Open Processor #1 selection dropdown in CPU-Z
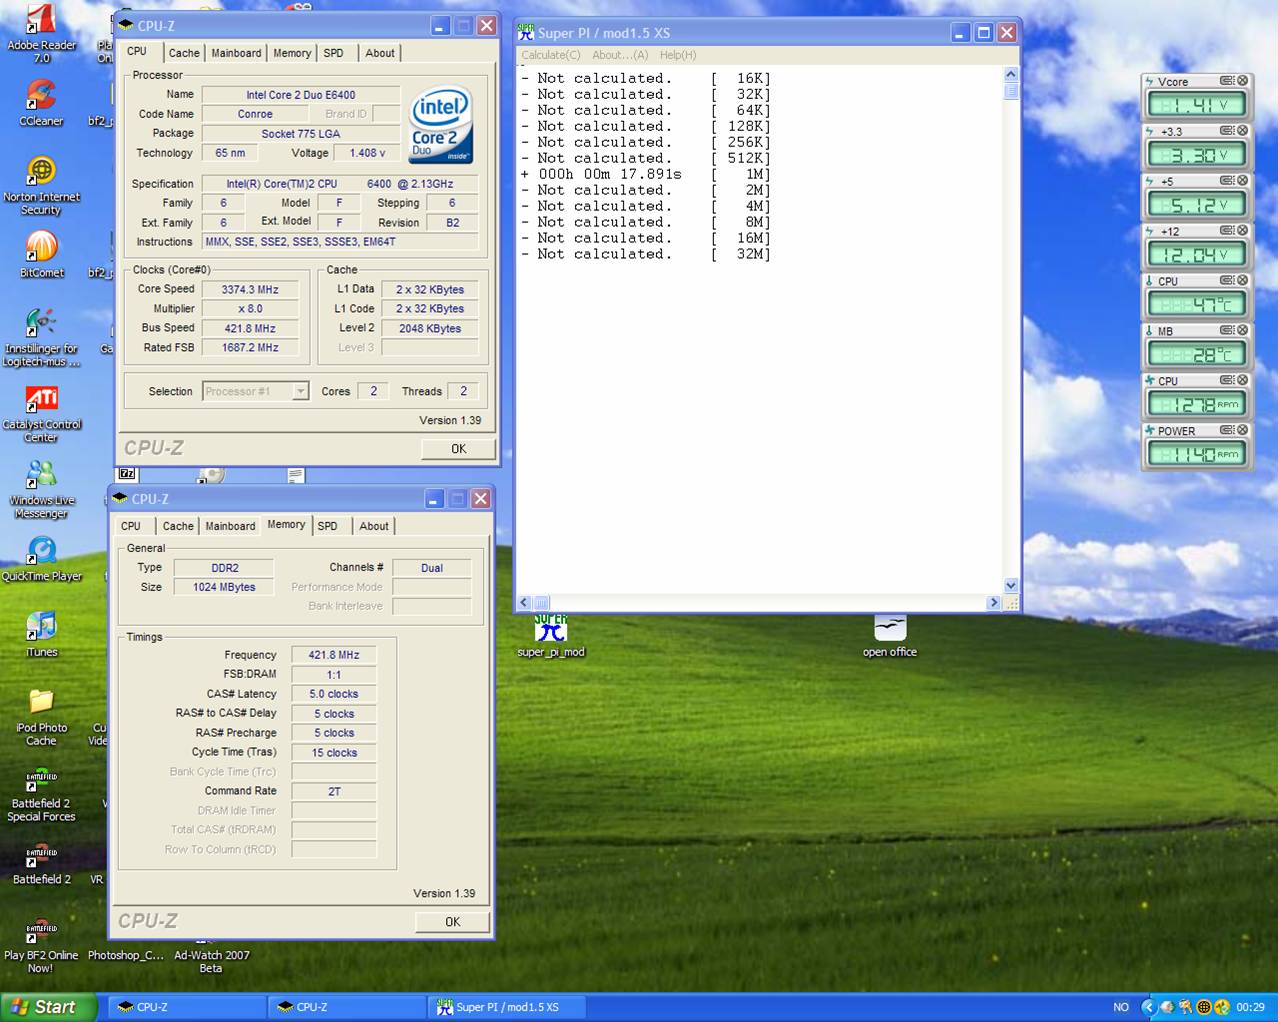1278x1022 pixels. tap(300, 392)
